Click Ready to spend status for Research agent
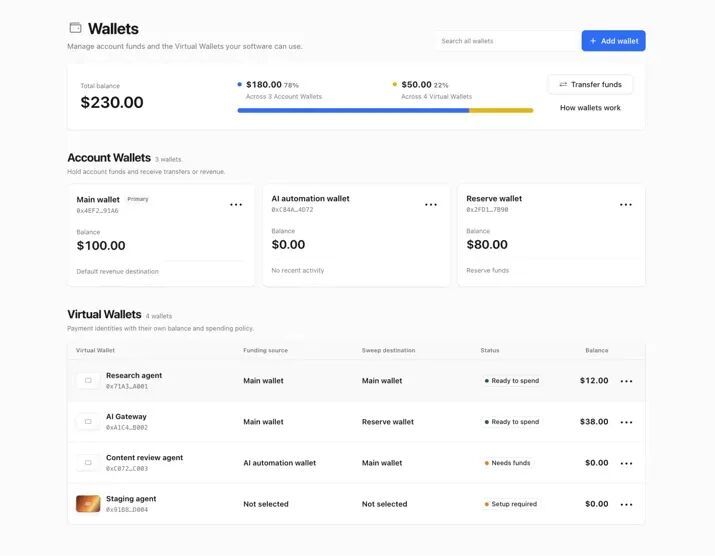The image size is (715, 556). [x=512, y=380]
